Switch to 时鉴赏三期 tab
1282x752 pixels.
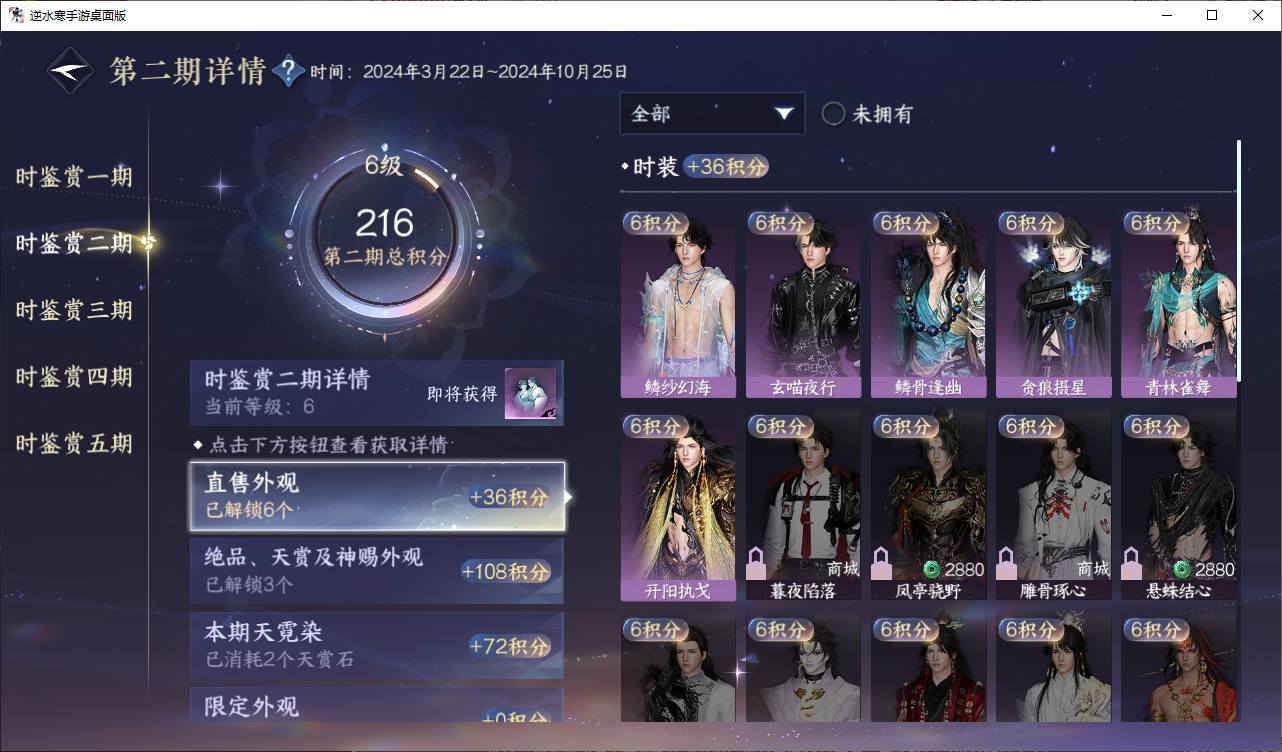pos(74,310)
